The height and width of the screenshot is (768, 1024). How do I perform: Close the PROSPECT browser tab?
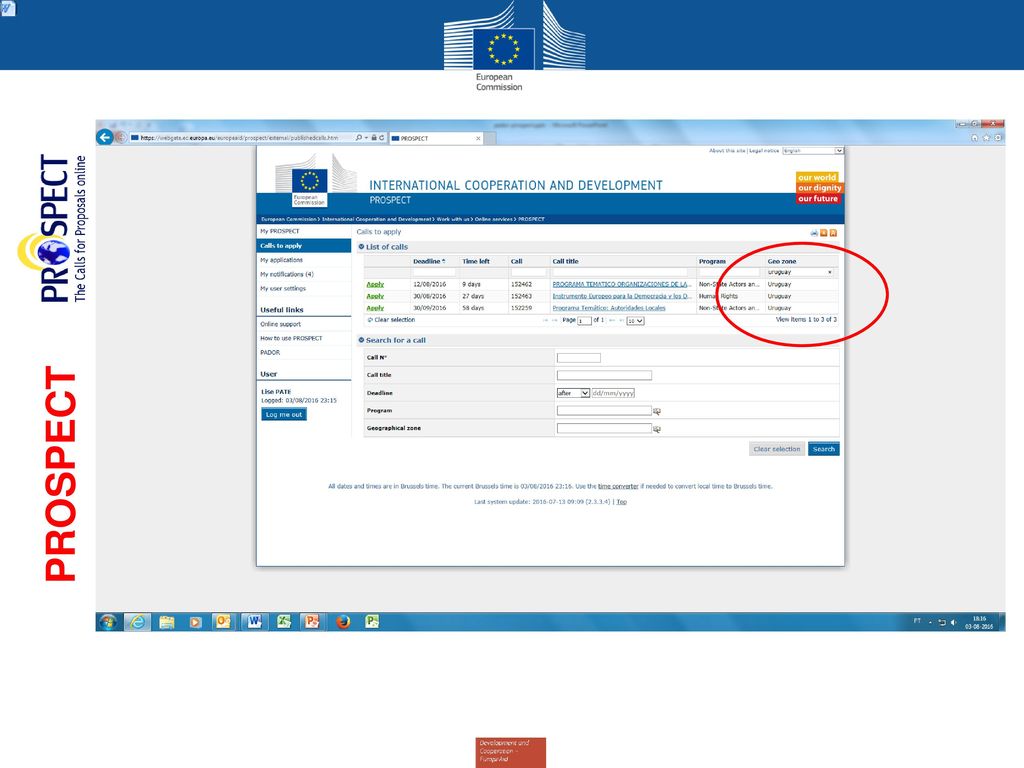478,138
